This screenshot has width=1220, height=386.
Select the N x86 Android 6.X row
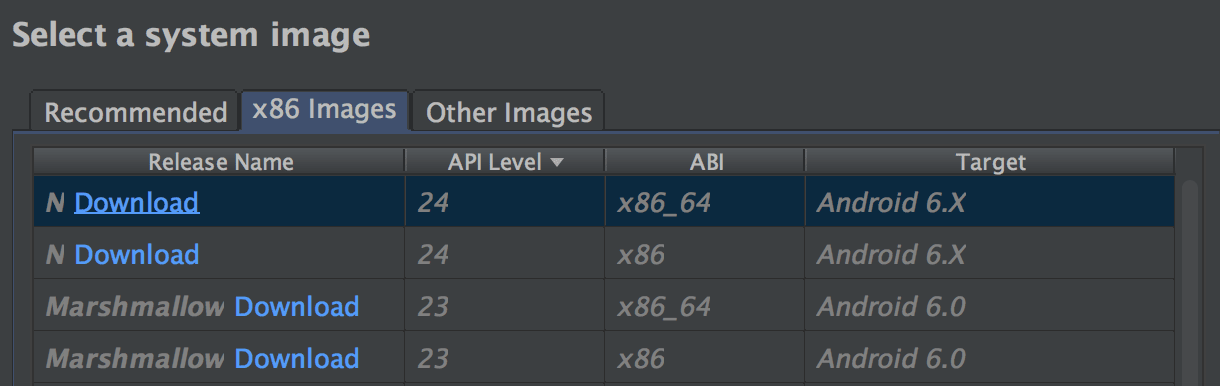coord(604,254)
